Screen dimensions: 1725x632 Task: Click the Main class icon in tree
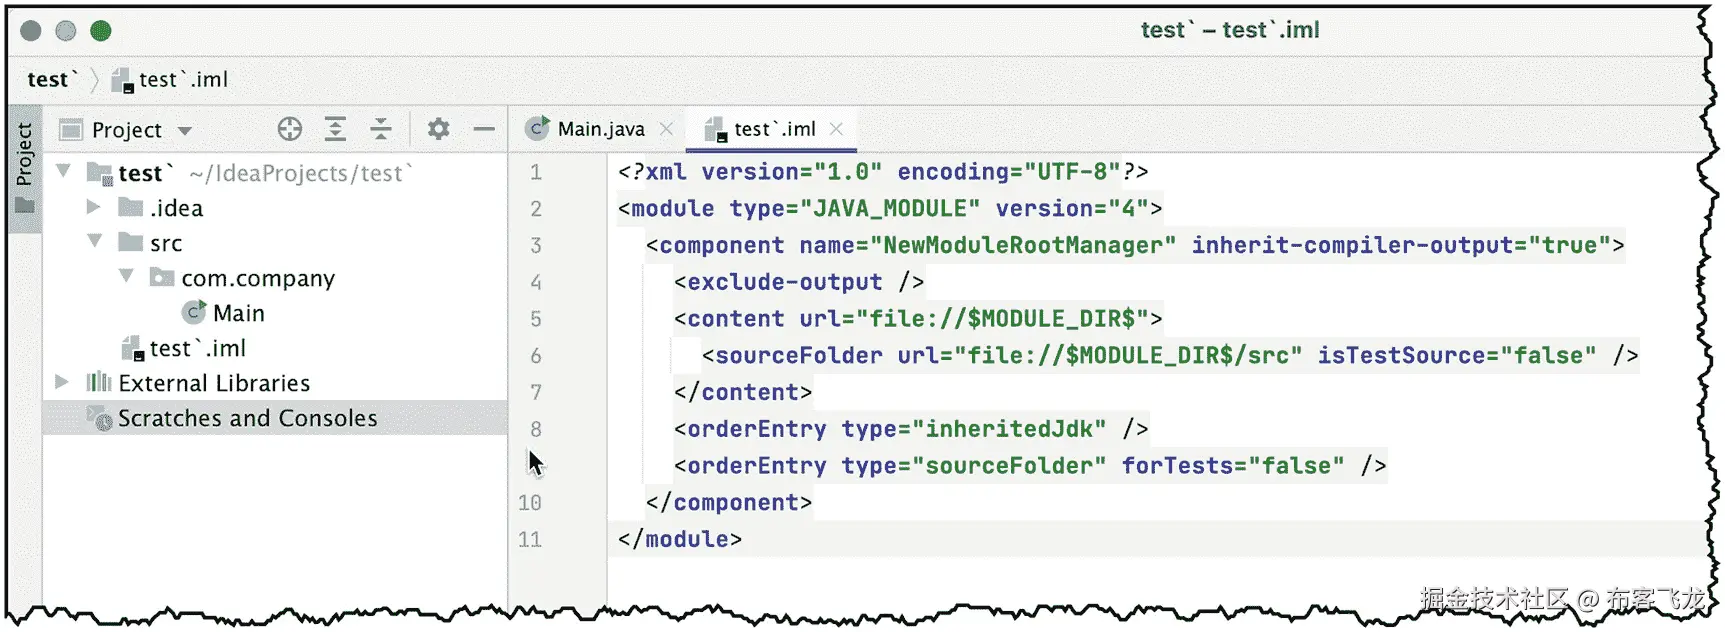tap(194, 313)
